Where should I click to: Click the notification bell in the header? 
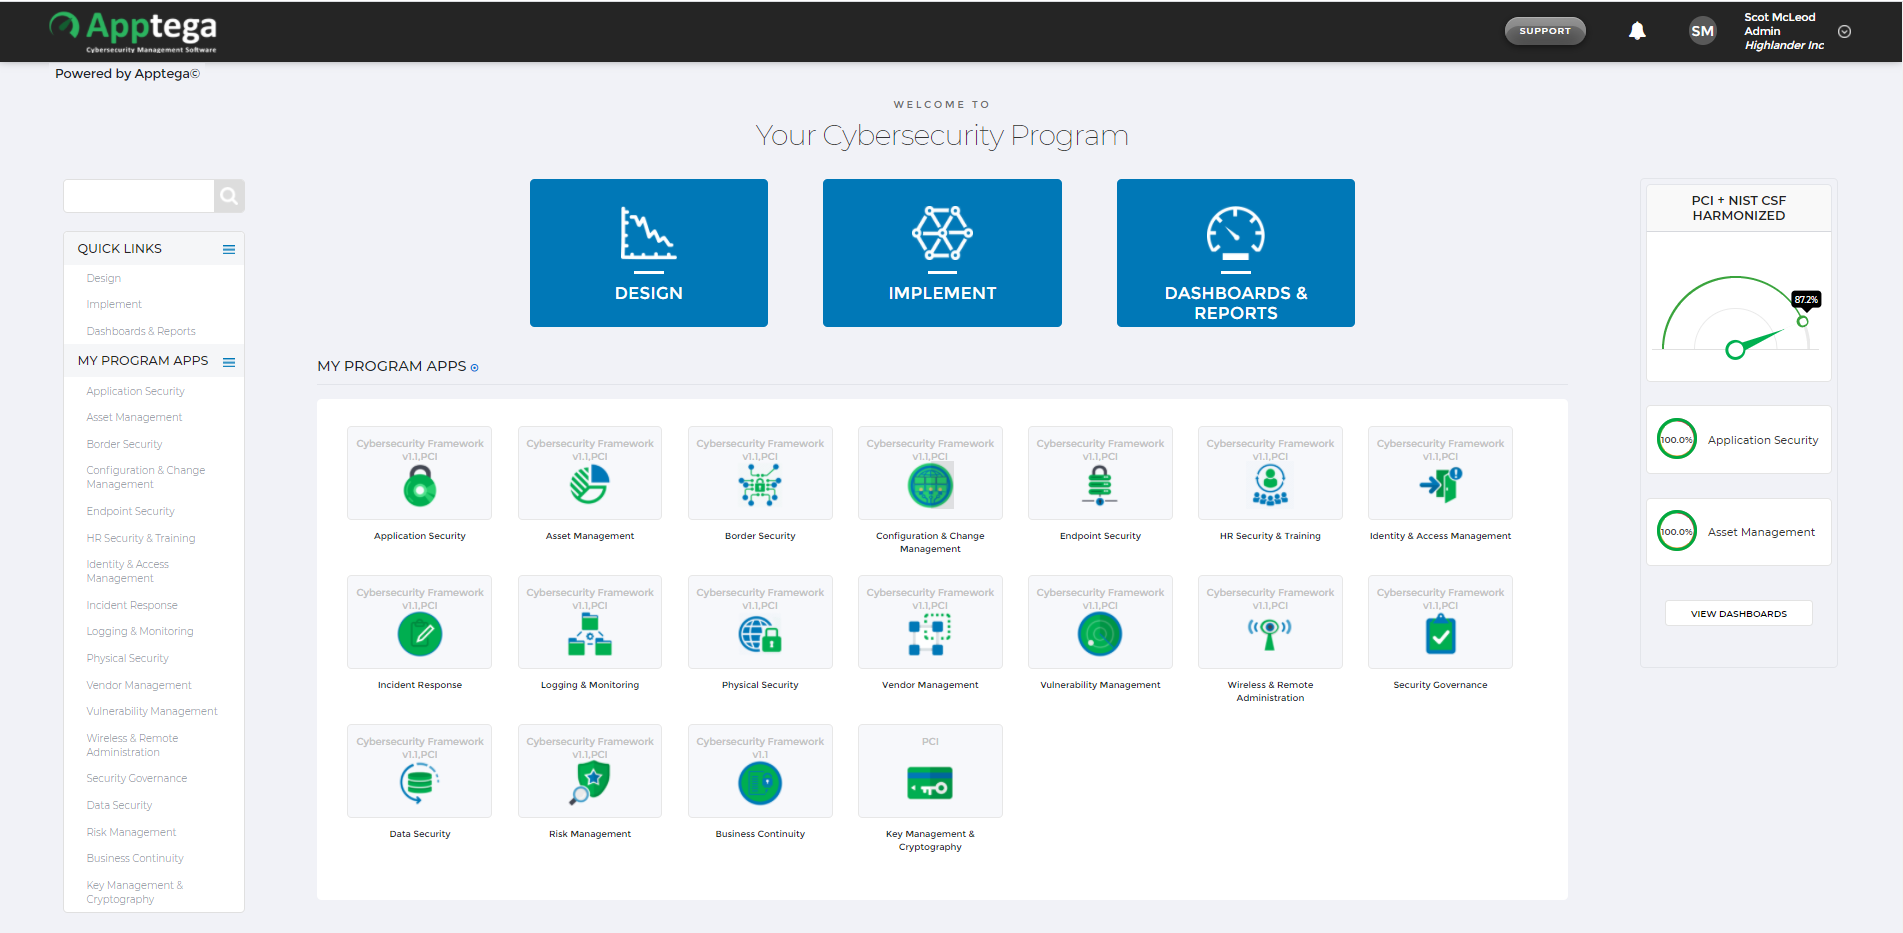(1637, 31)
